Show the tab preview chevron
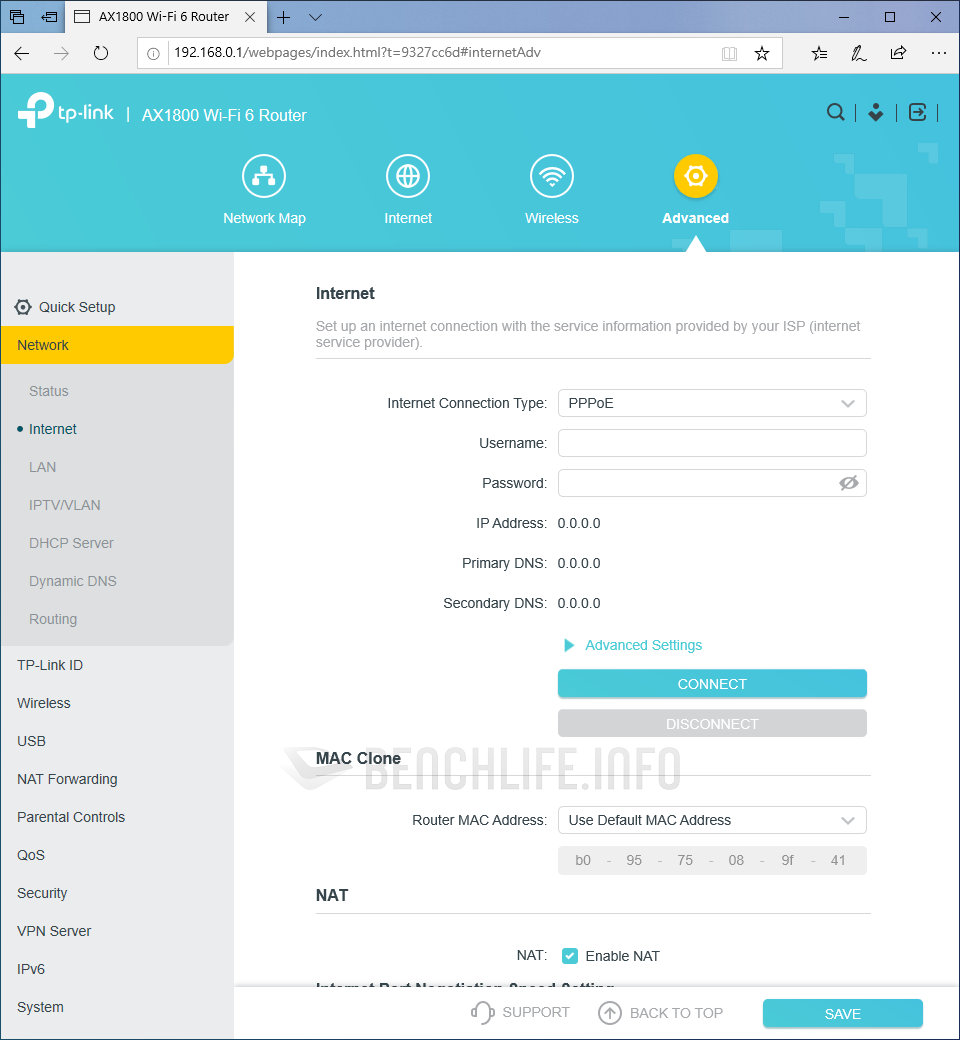960x1040 pixels. tap(316, 17)
